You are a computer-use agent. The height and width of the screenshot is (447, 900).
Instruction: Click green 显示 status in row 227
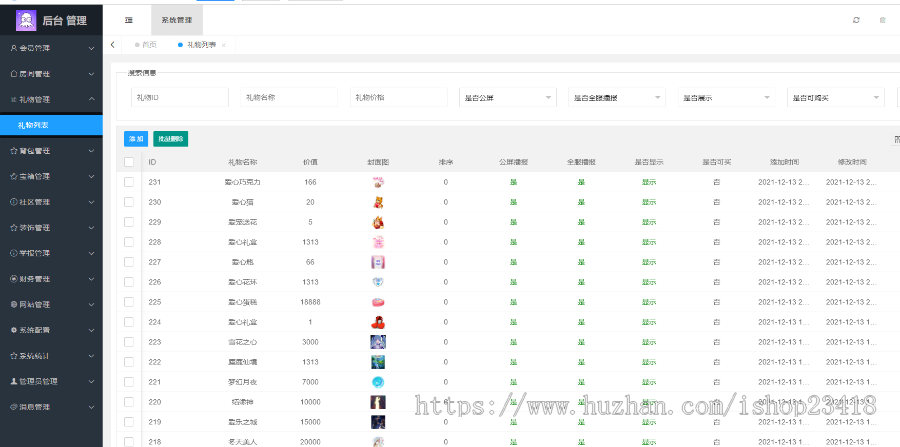coord(649,262)
